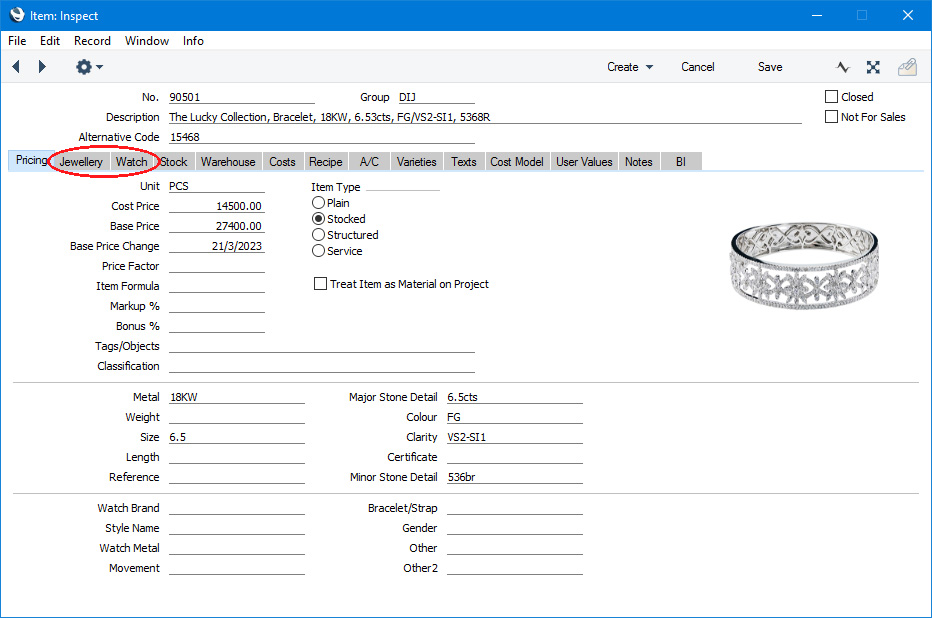This screenshot has width=932, height=618.
Task: Click the Base Price field
Action: [216, 226]
